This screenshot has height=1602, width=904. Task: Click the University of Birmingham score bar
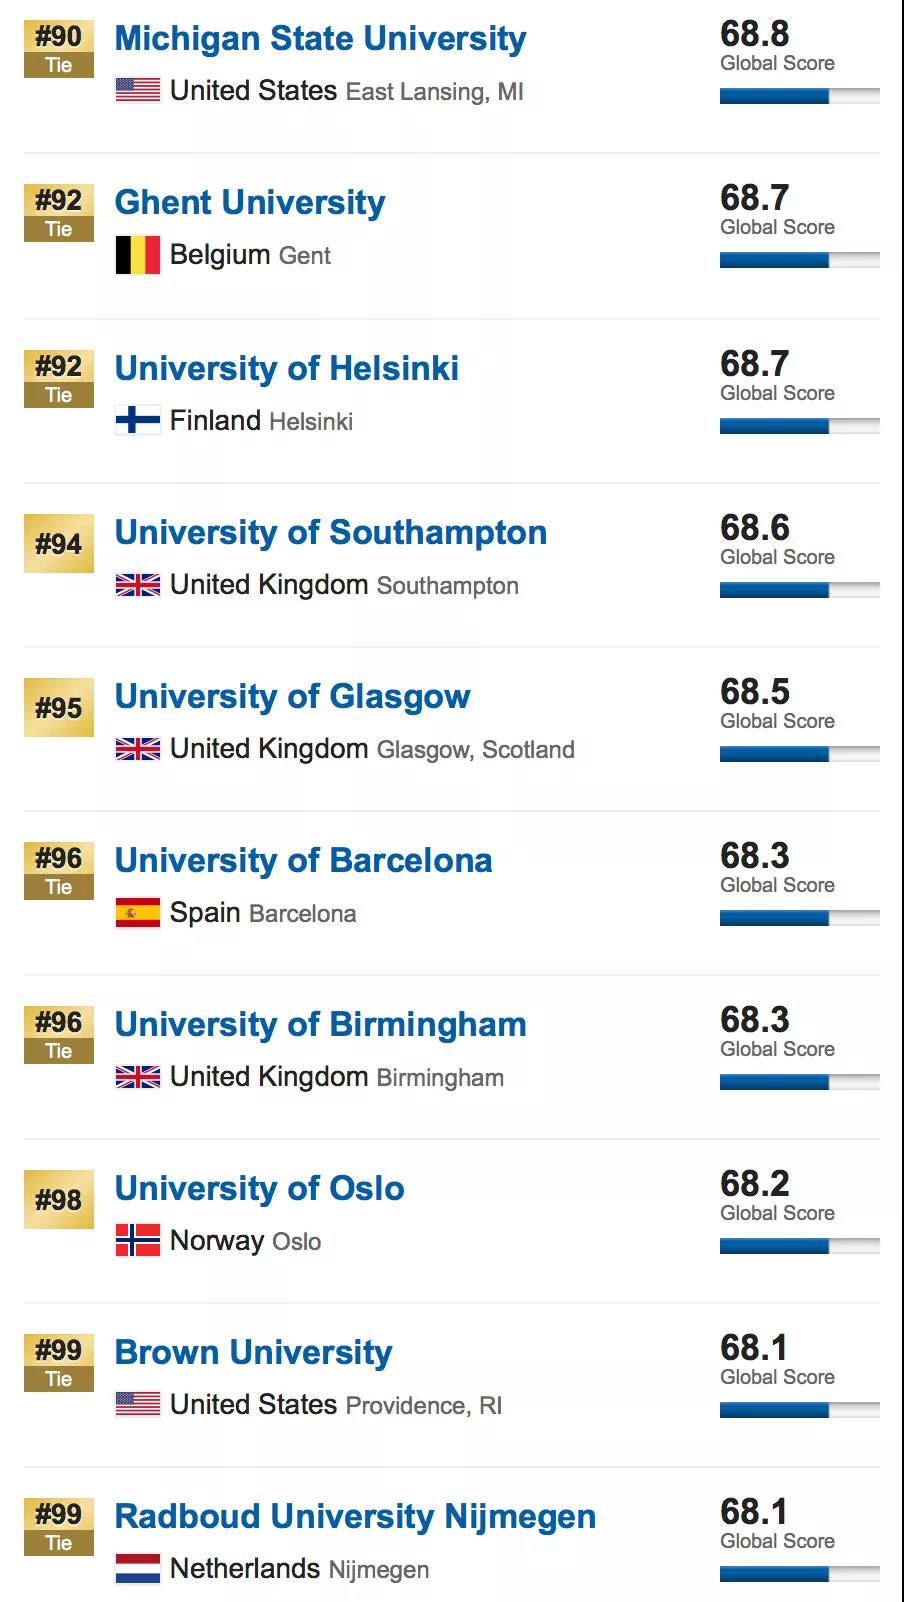click(799, 1082)
